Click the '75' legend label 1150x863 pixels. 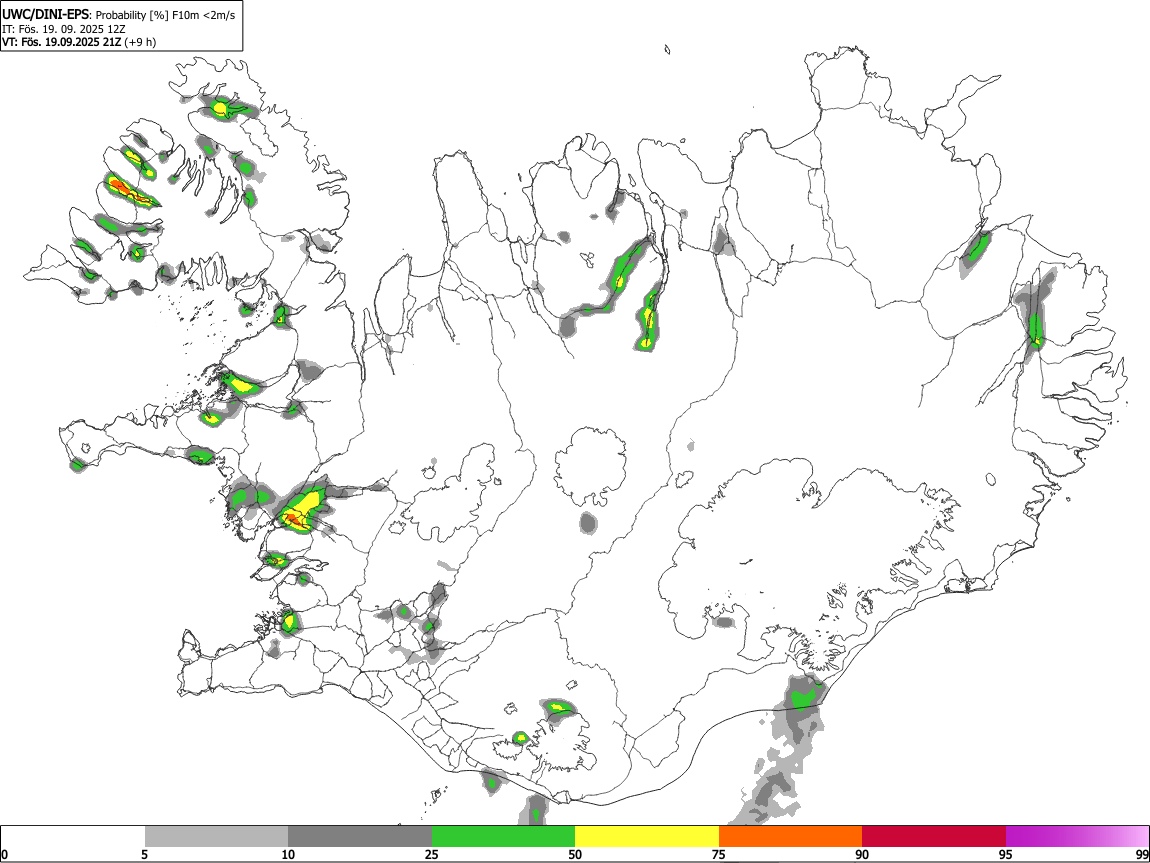(x=718, y=854)
